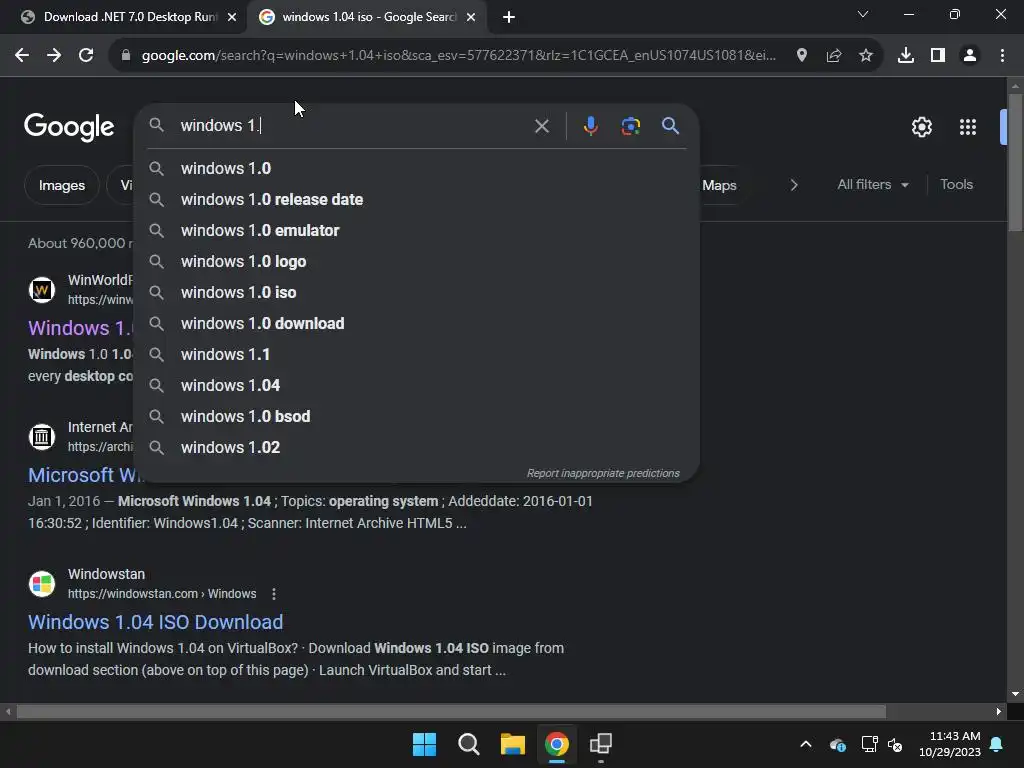Click the location pin icon in address bar
The height and width of the screenshot is (768, 1024).
pyautogui.click(x=802, y=56)
